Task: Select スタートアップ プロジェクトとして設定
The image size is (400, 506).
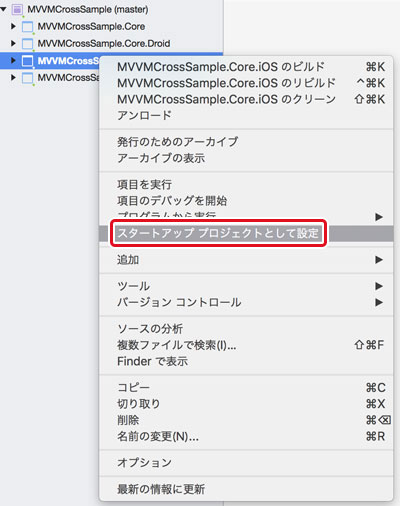Action: [x=246, y=233]
